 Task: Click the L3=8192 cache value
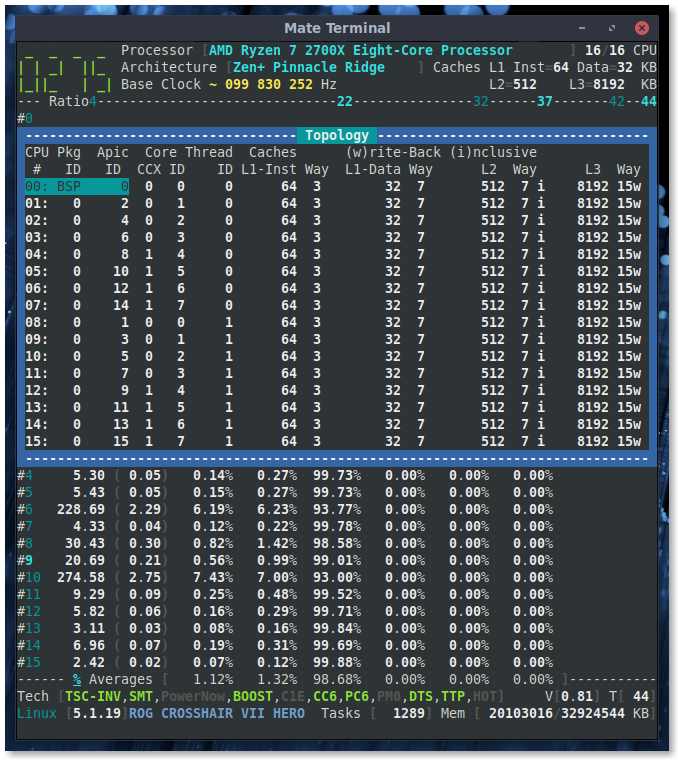tap(597, 84)
